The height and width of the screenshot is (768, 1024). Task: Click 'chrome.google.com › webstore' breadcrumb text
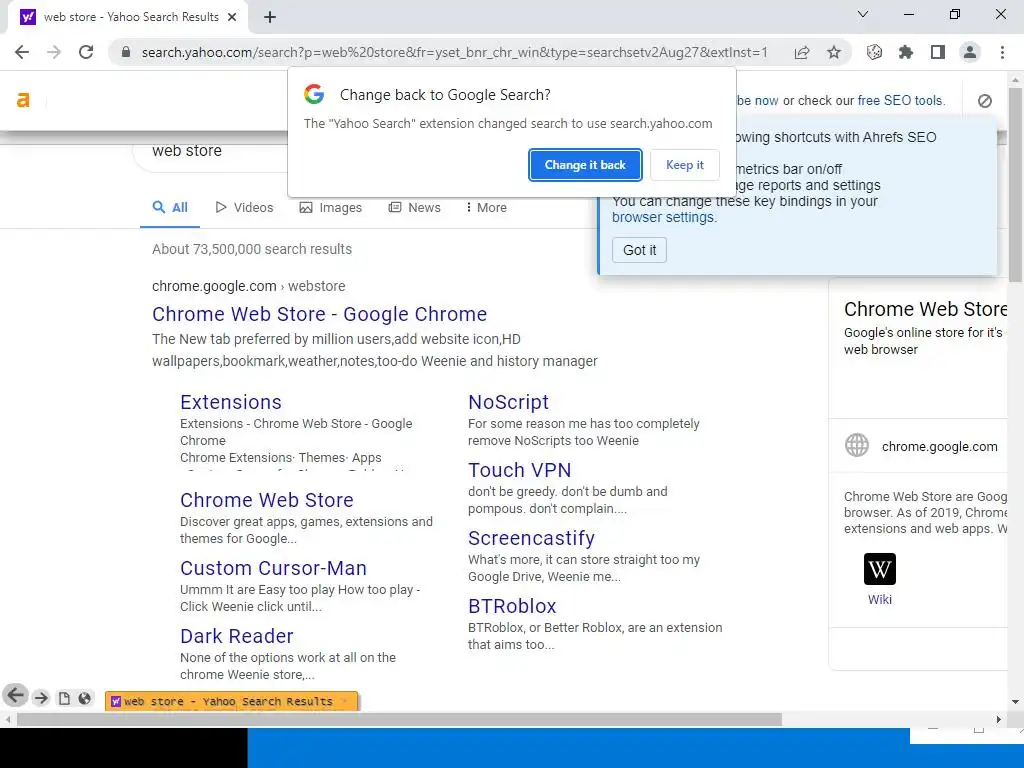pos(248,286)
